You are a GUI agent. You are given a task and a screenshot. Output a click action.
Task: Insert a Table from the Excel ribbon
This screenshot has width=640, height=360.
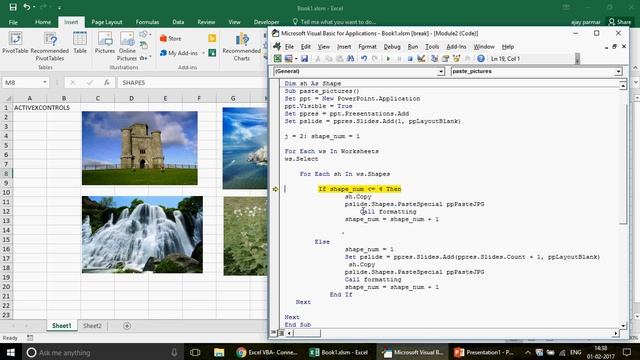[80, 43]
